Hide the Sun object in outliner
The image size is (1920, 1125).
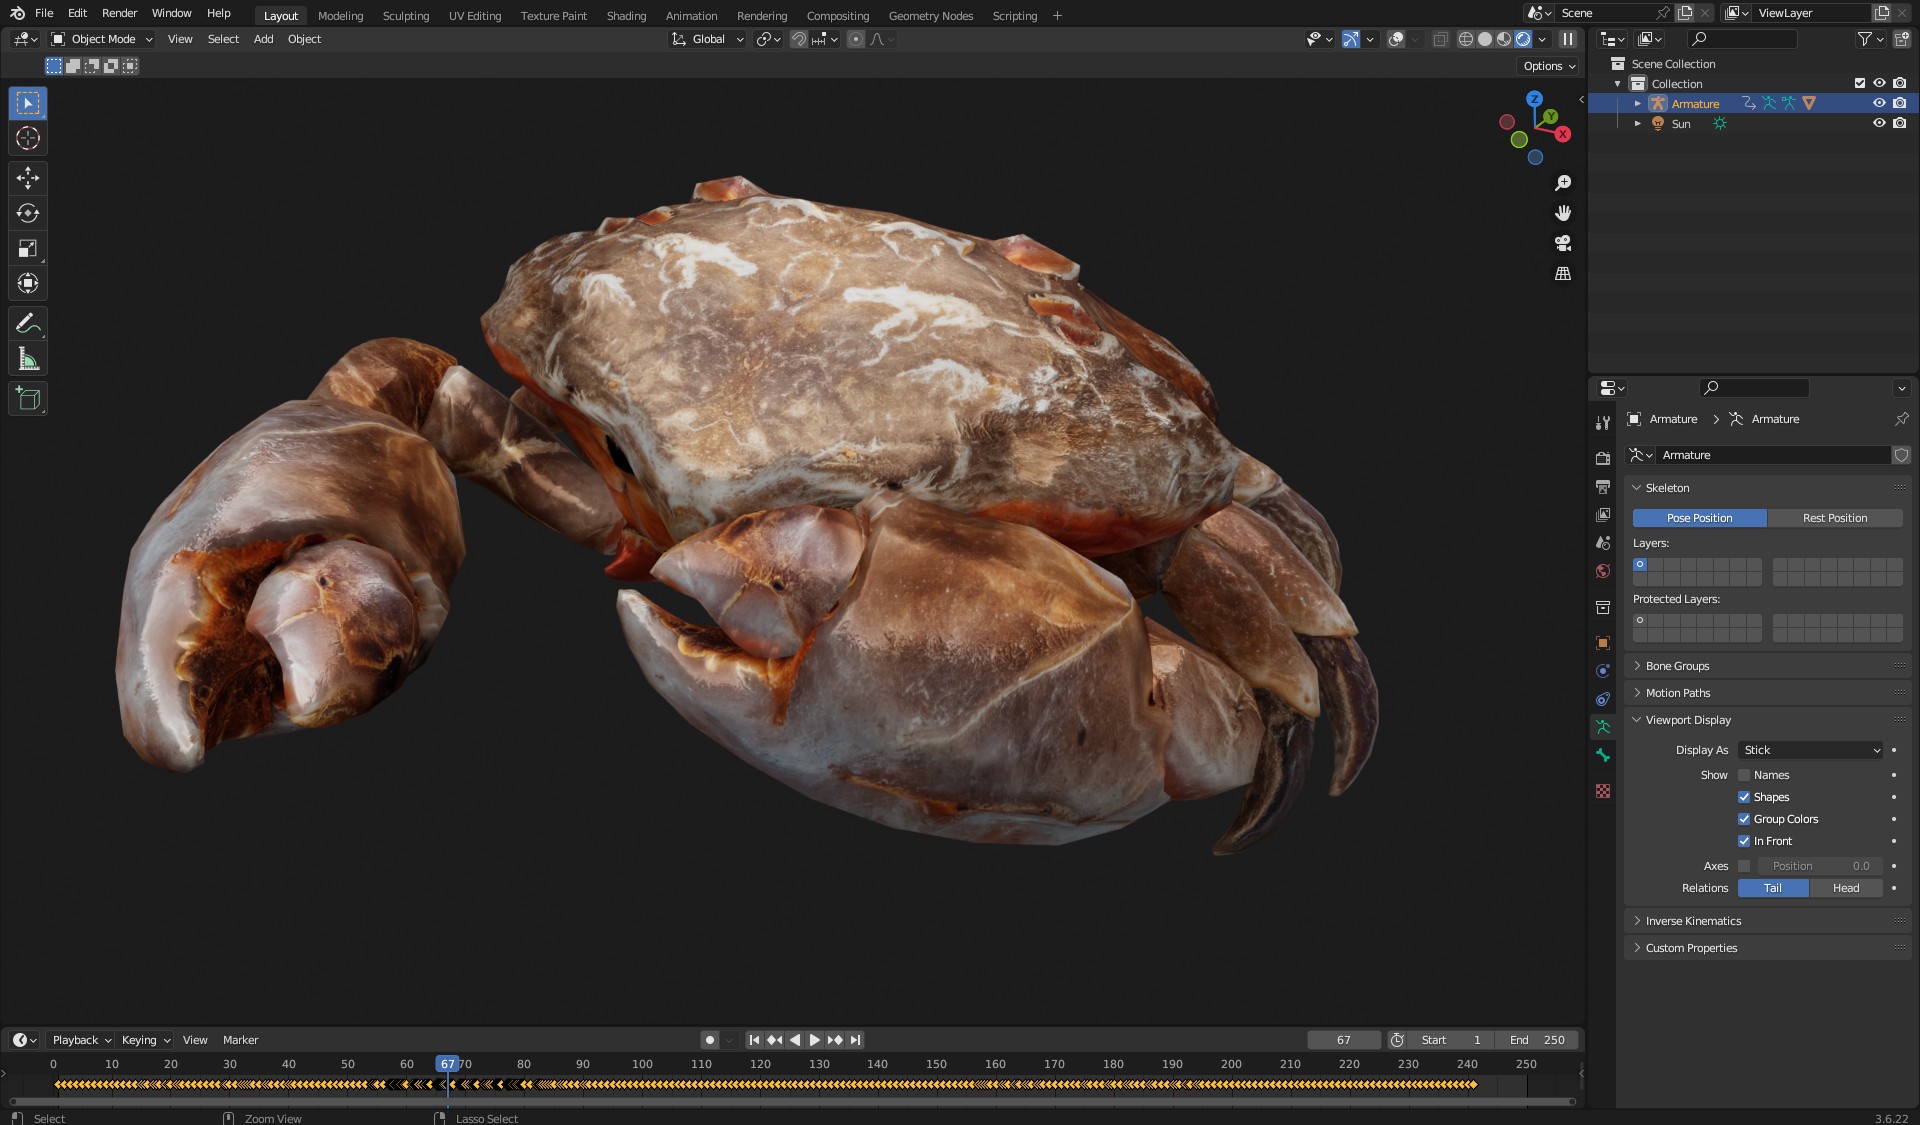coord(1879,123)
